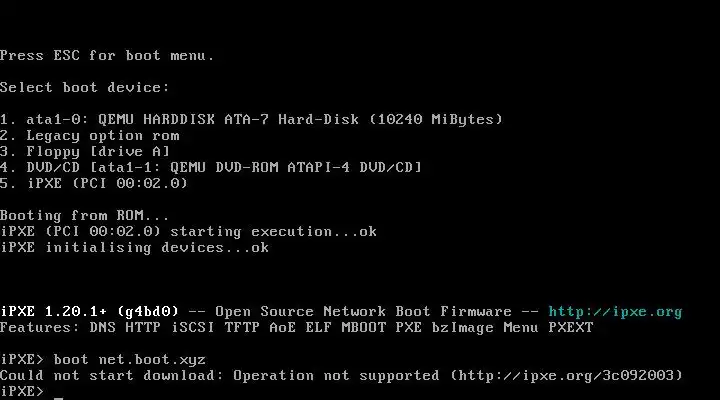Select boot option 2 Legacy option rom
The width and height of the screenshot is (720, 400).
(x=90, y=135)
